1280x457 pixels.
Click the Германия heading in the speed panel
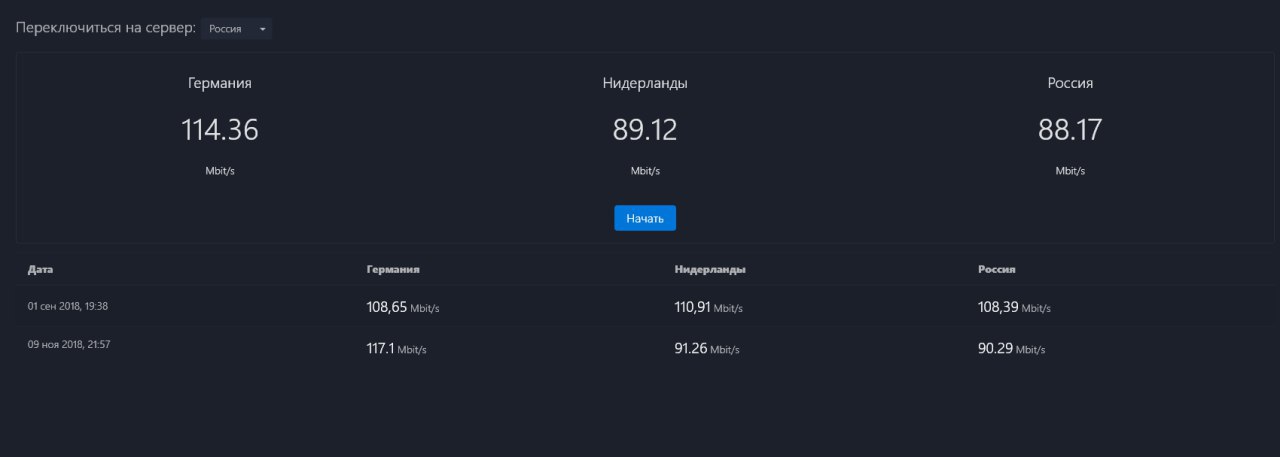click(x=220, y=84)
